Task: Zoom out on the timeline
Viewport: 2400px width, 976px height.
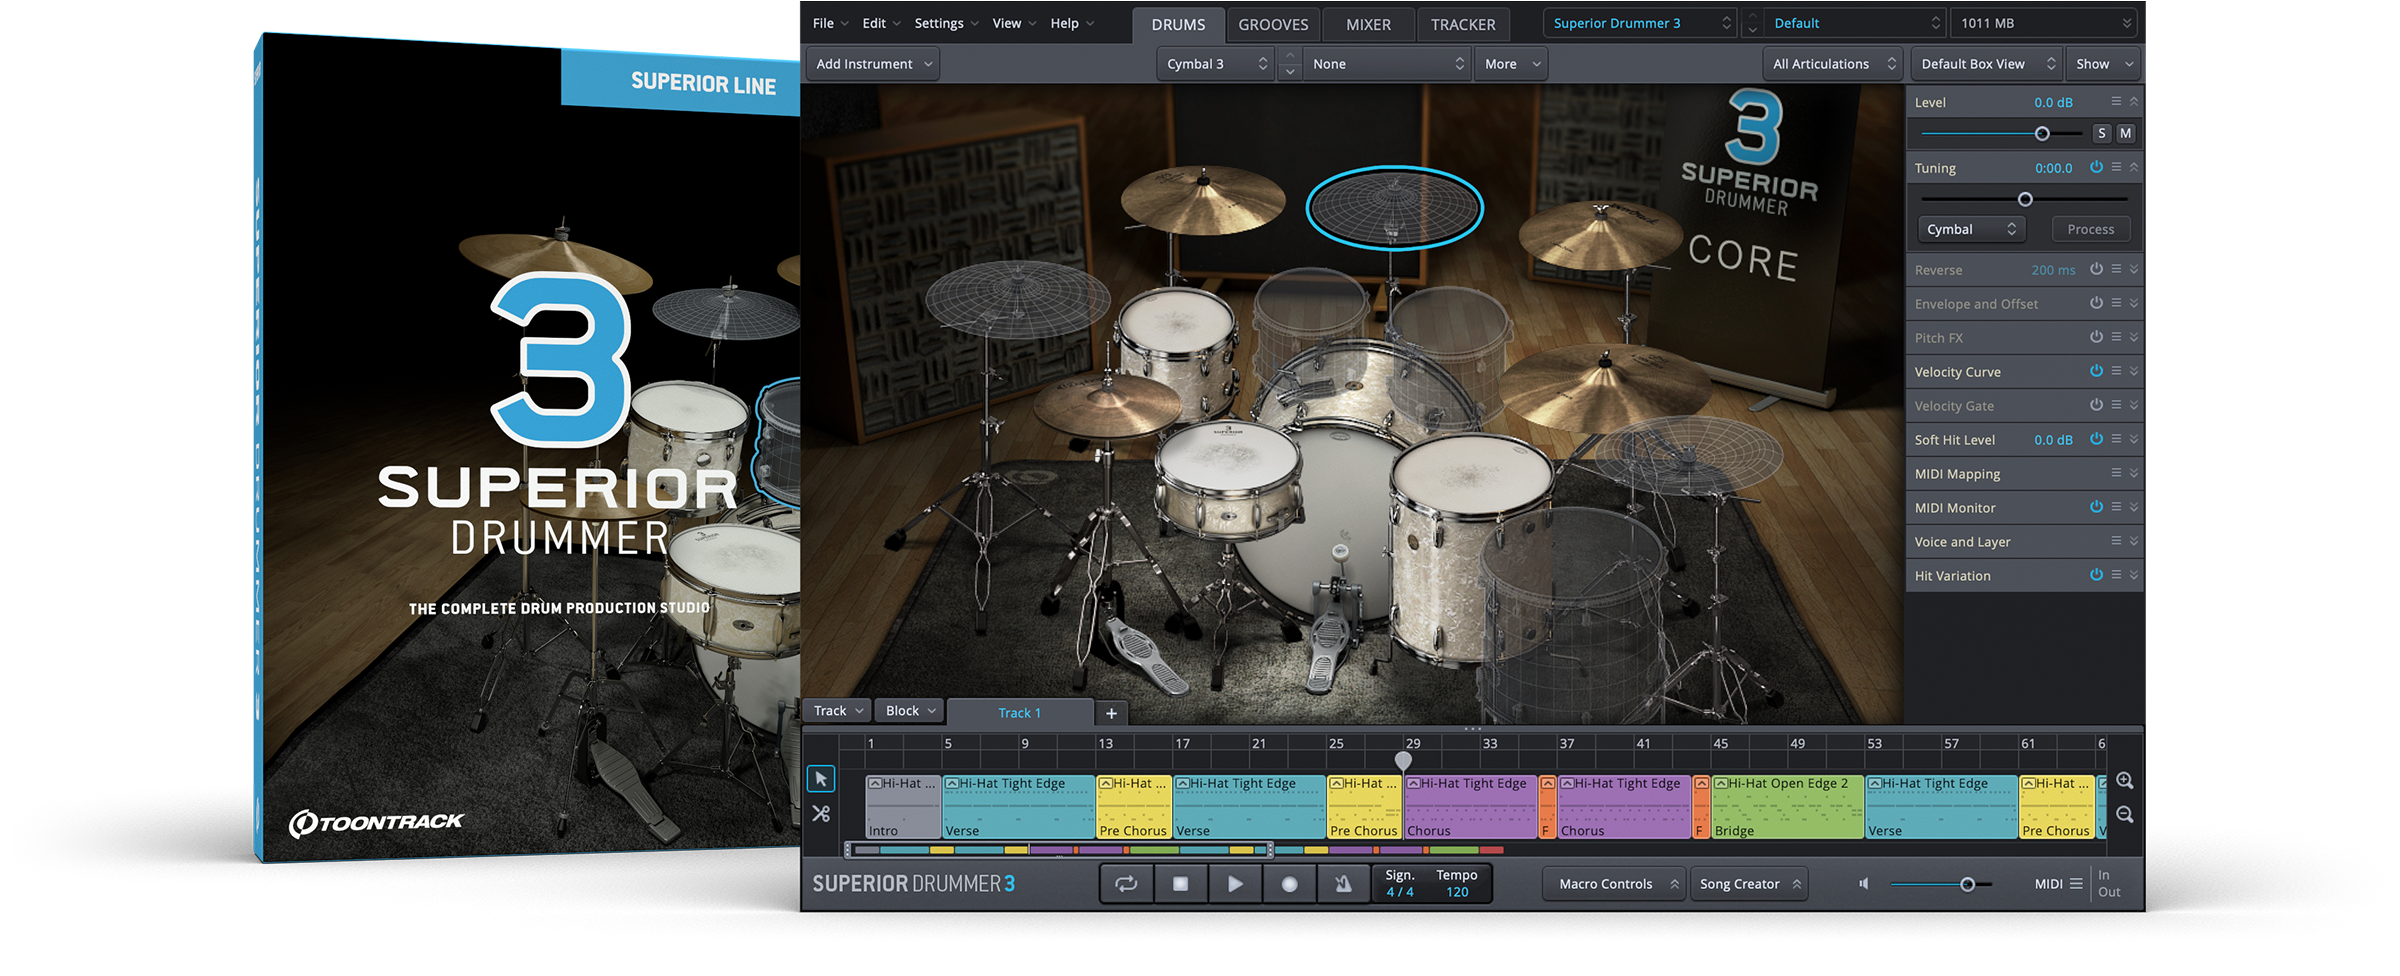Action: click(x=2125, y=815)
